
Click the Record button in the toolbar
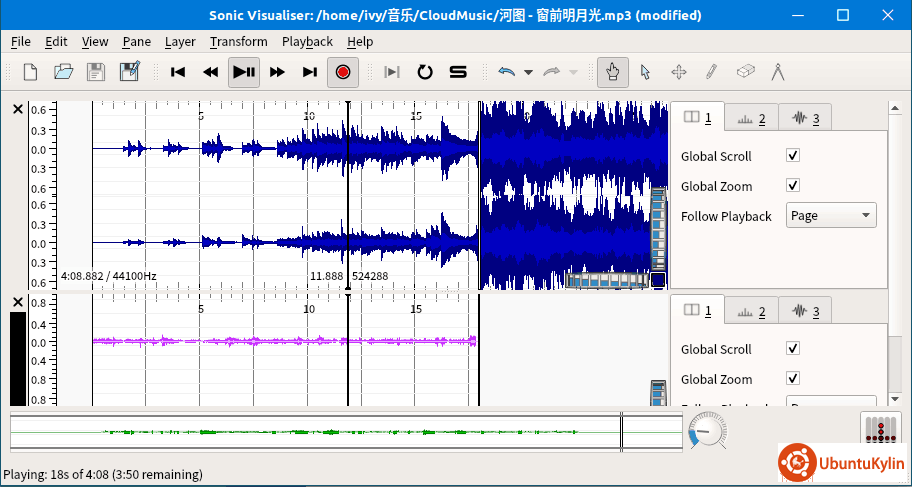[343, 72]
